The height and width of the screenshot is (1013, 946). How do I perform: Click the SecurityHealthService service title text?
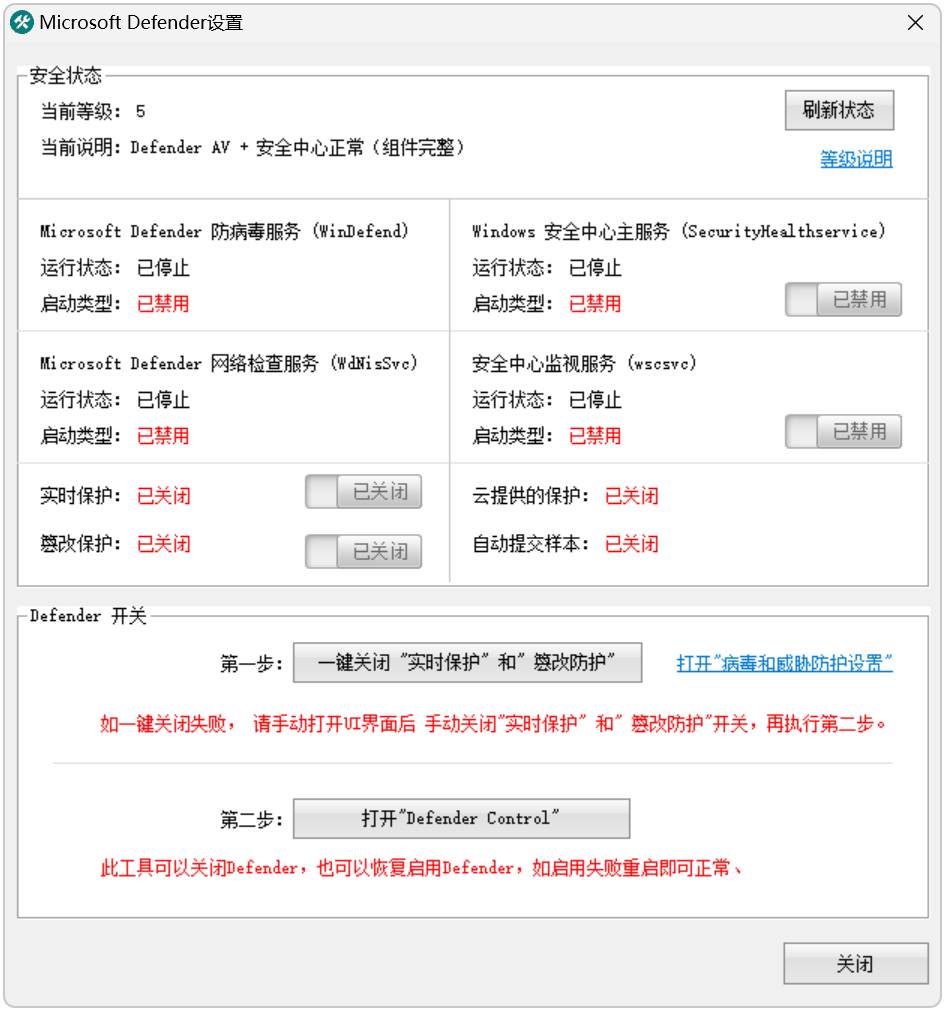click(678, 231)
